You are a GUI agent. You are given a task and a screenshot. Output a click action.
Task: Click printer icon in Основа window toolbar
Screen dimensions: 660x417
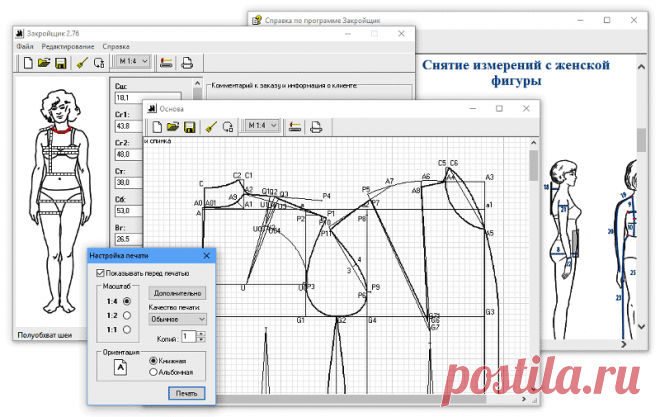coord(316,127)
